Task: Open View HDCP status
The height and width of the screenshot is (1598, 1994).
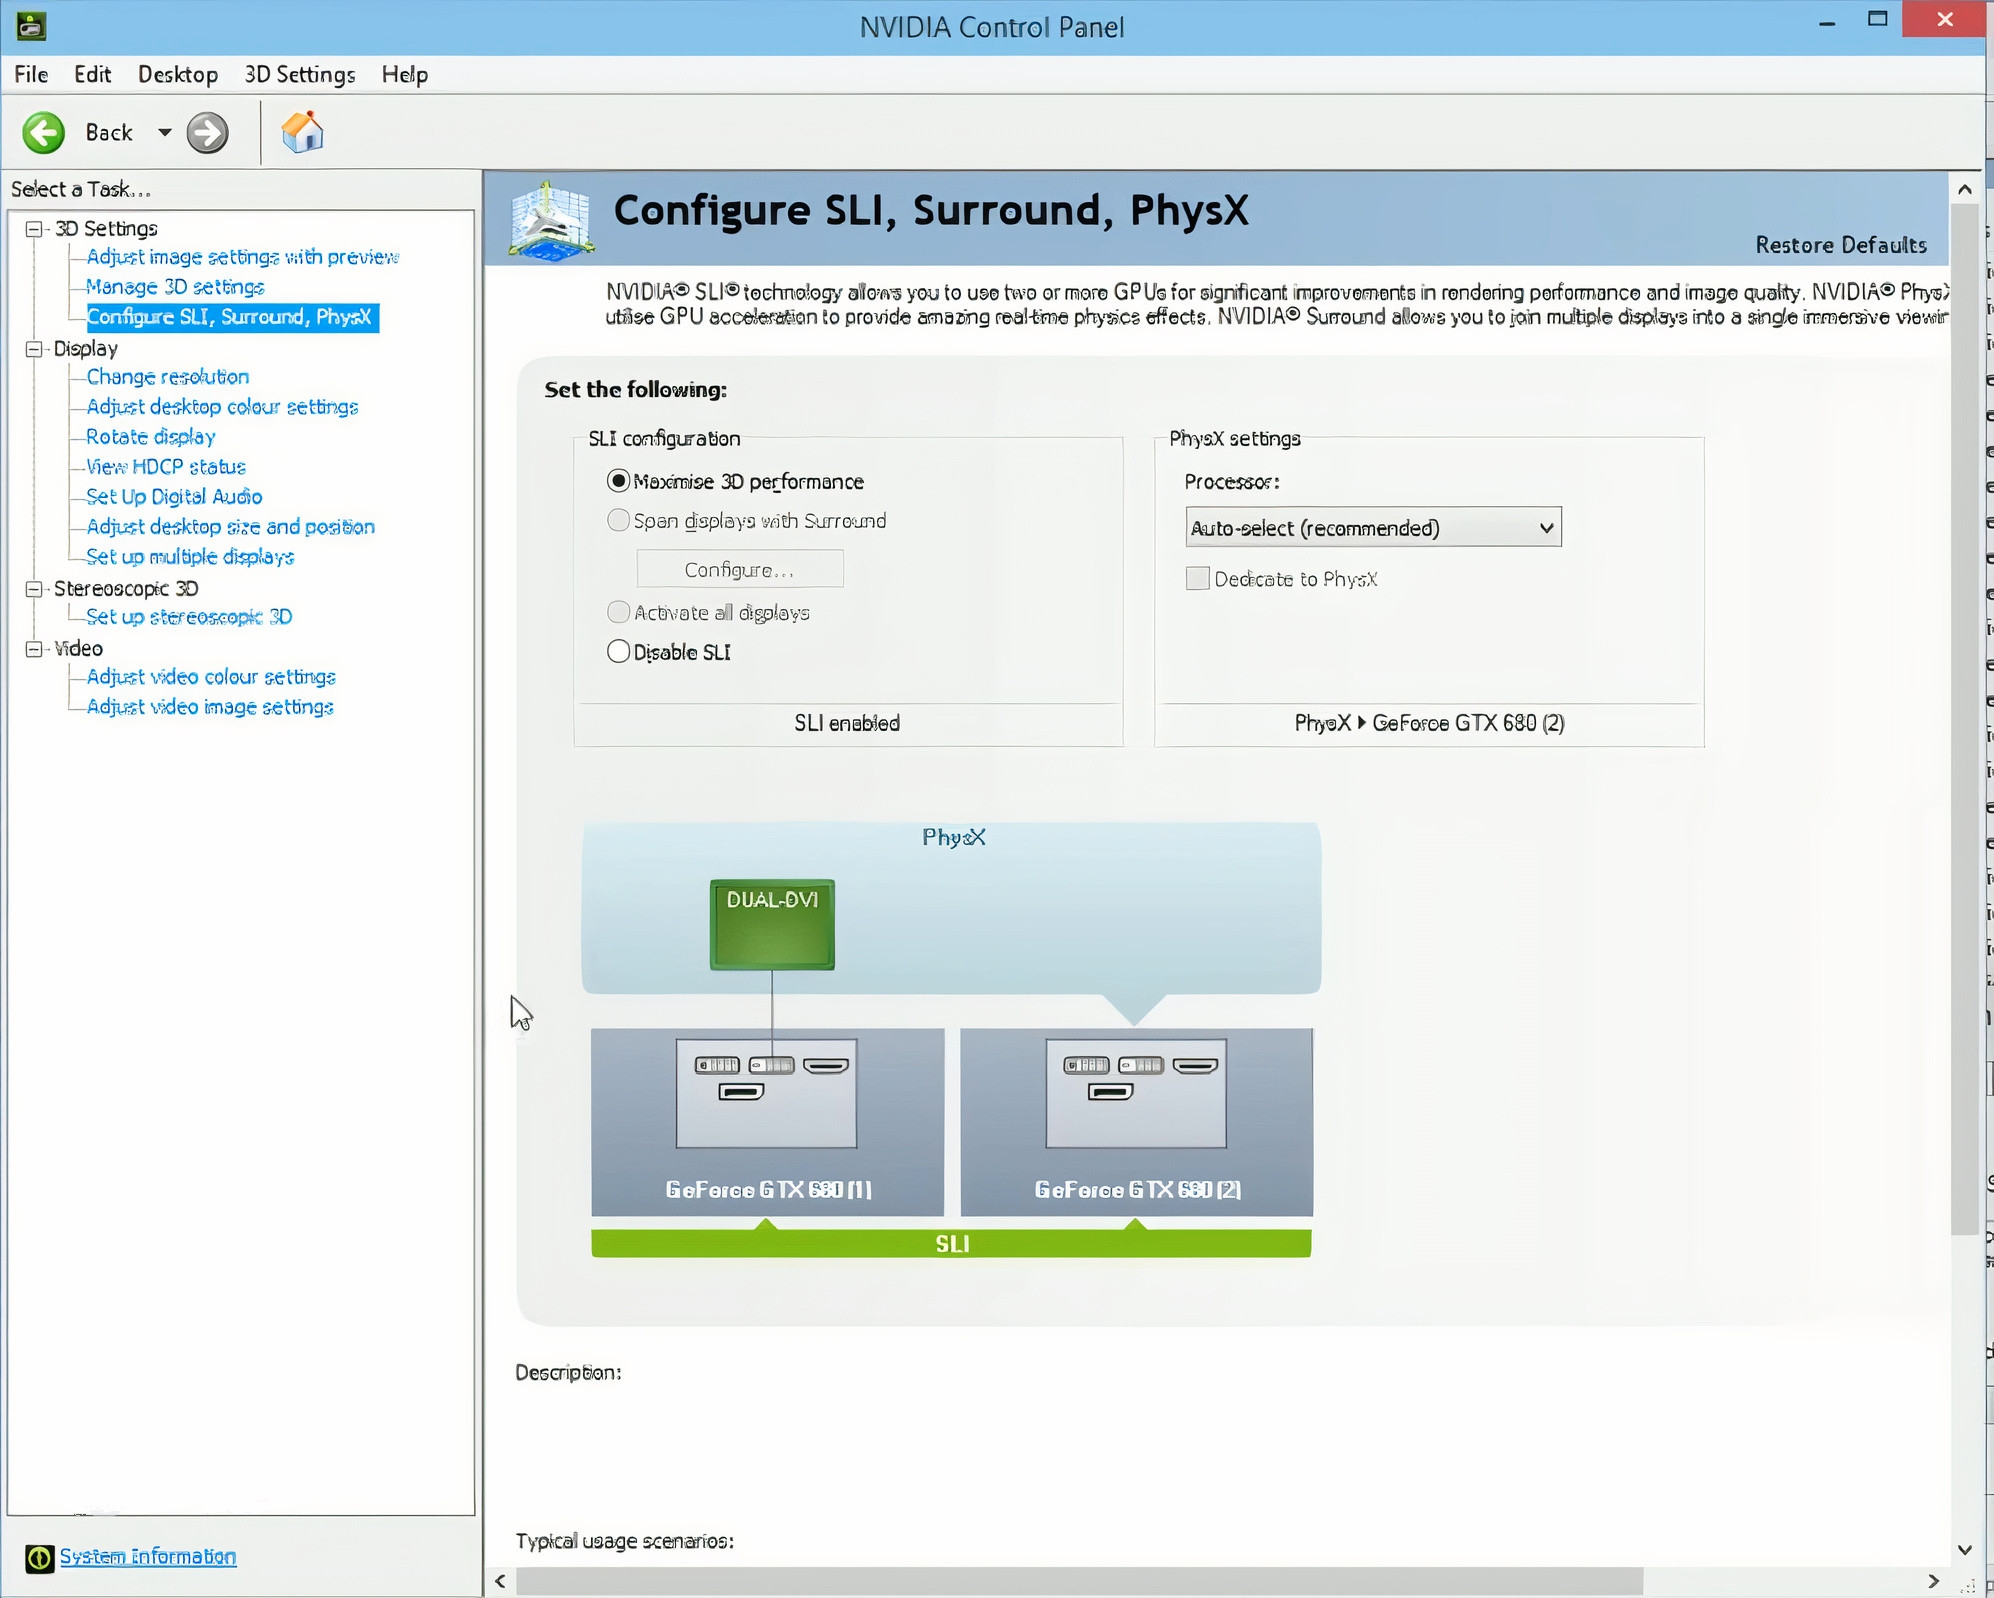Action: point(166,467)
